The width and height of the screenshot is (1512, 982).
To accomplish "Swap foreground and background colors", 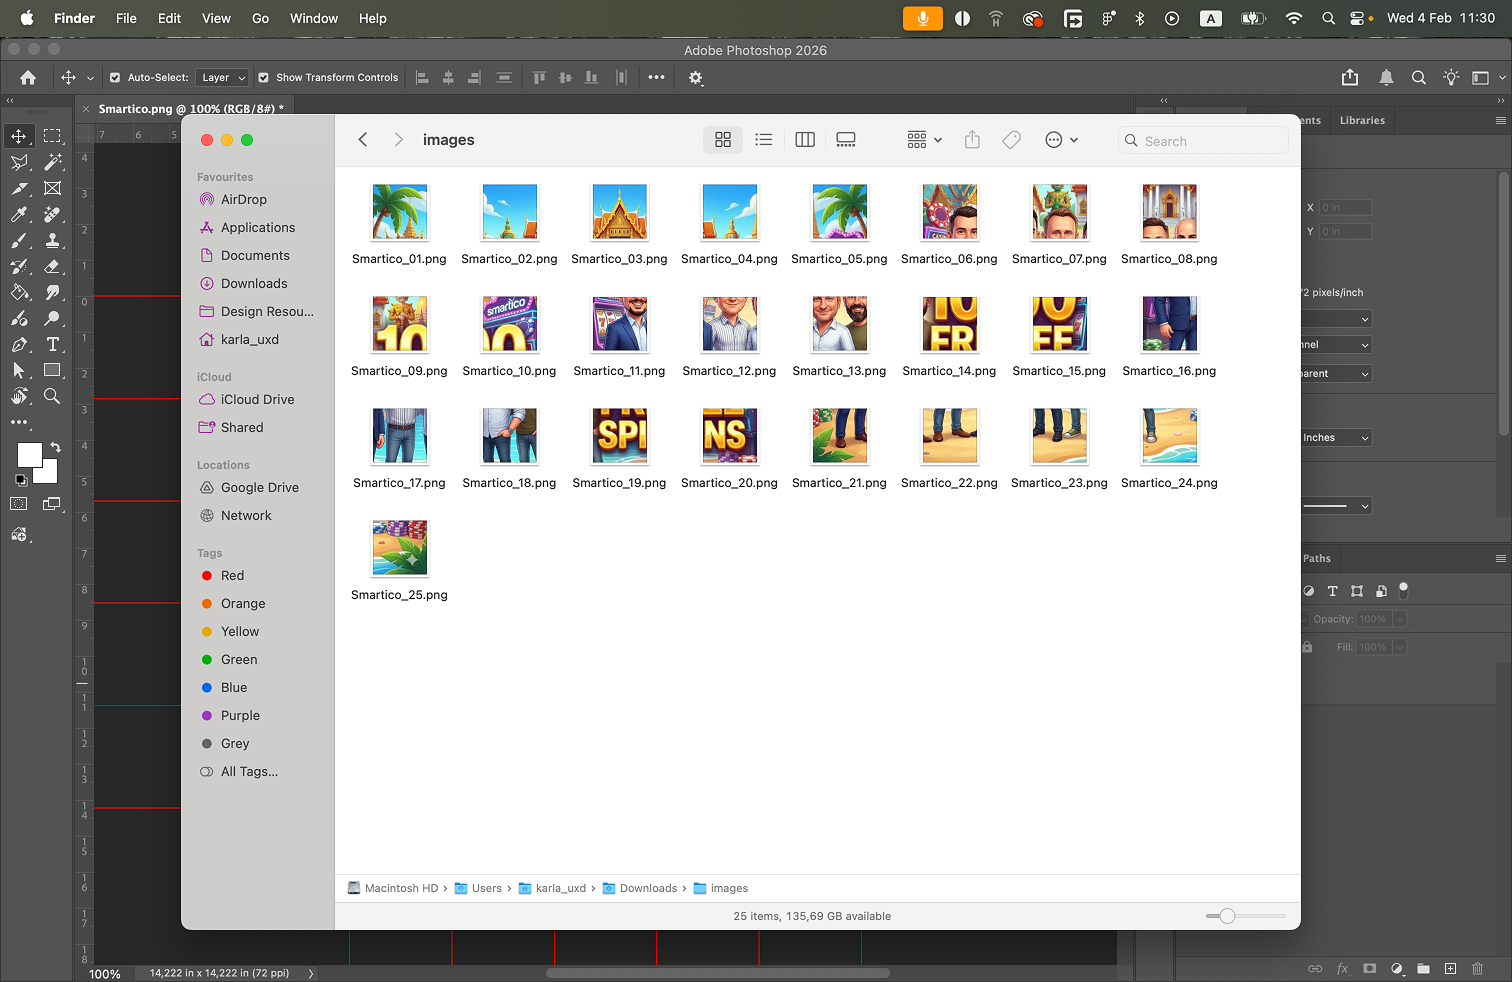I will (x=56, y=447).
